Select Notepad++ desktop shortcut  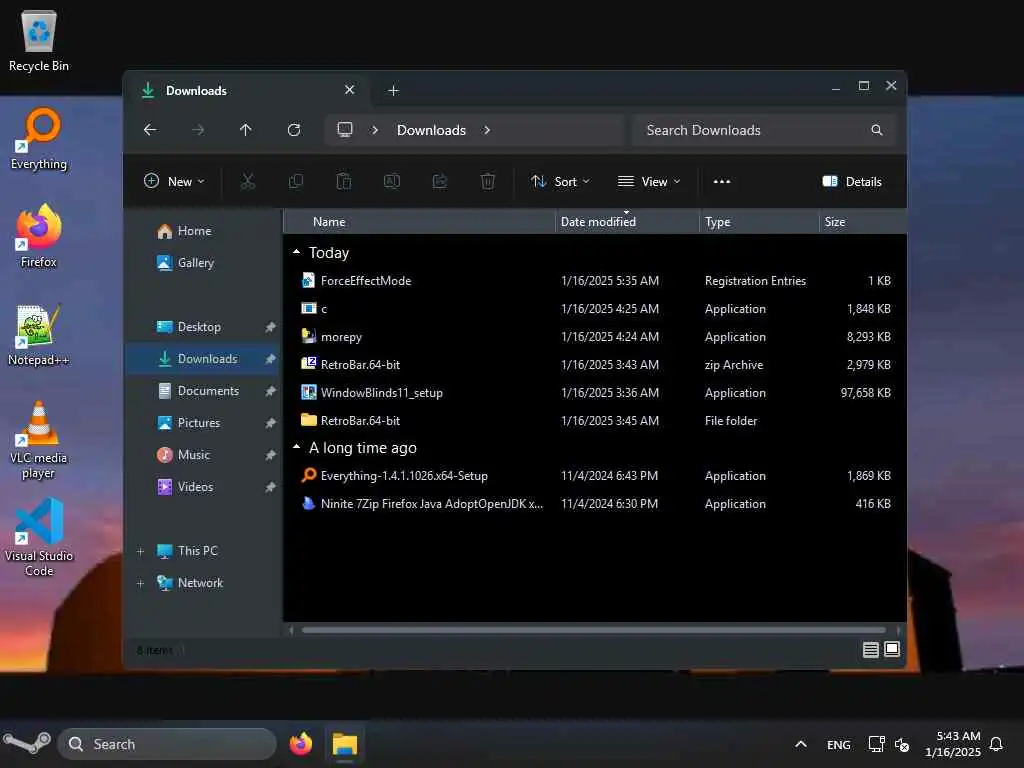coord(39,335)
